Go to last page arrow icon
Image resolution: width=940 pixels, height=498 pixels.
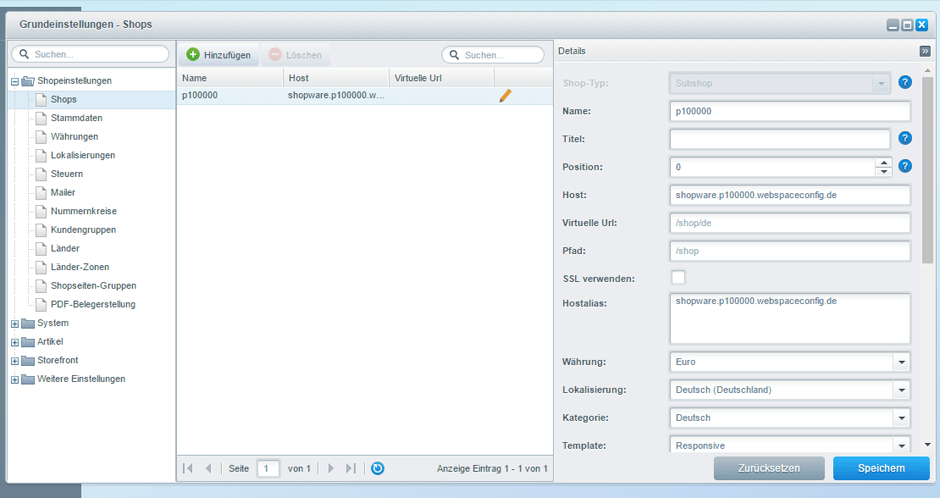351,469
